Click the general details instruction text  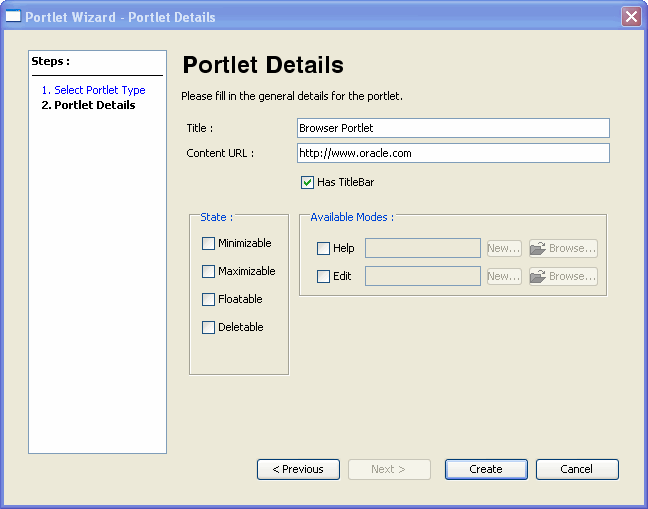pos(292,96)
